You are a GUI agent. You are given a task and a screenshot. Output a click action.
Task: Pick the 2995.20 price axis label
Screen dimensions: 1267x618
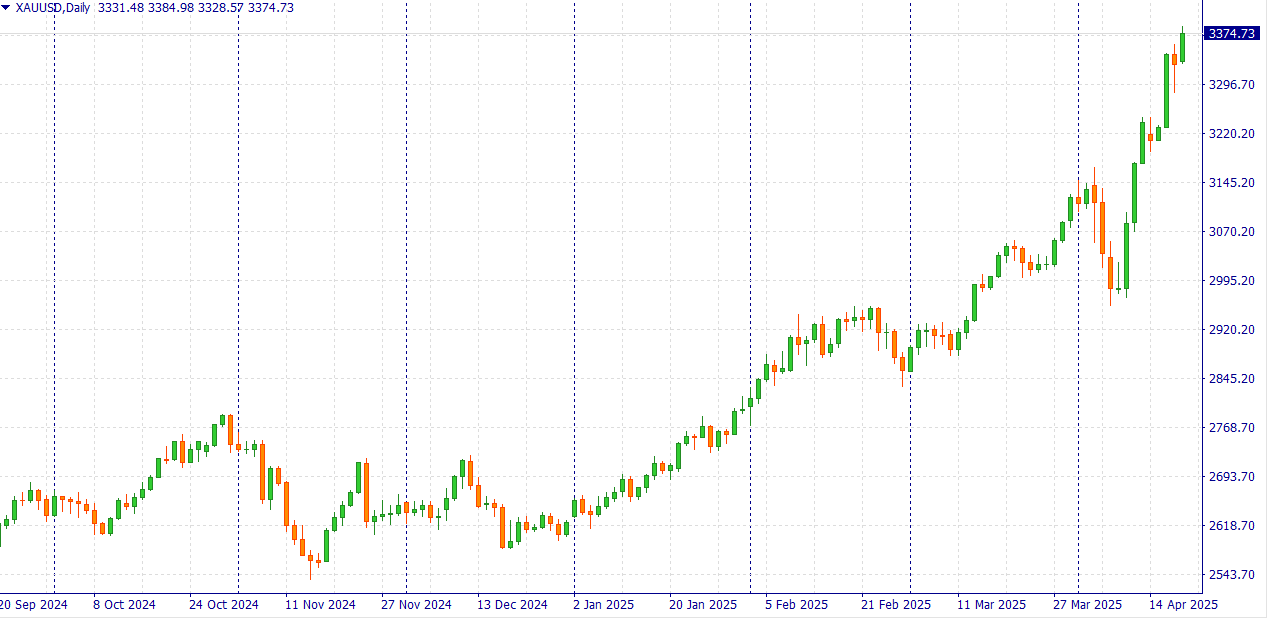point(1231,281)
